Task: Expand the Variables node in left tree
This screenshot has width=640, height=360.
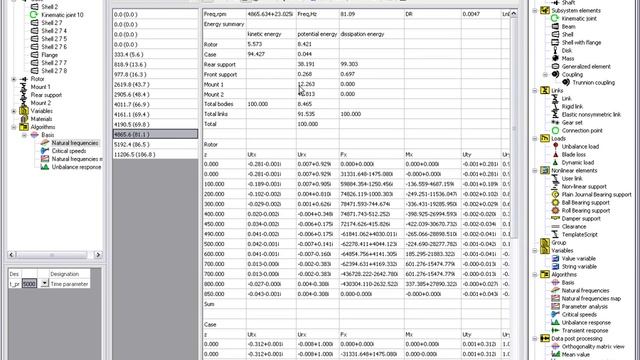Action: pyautogui.click(x=14, y=111)
